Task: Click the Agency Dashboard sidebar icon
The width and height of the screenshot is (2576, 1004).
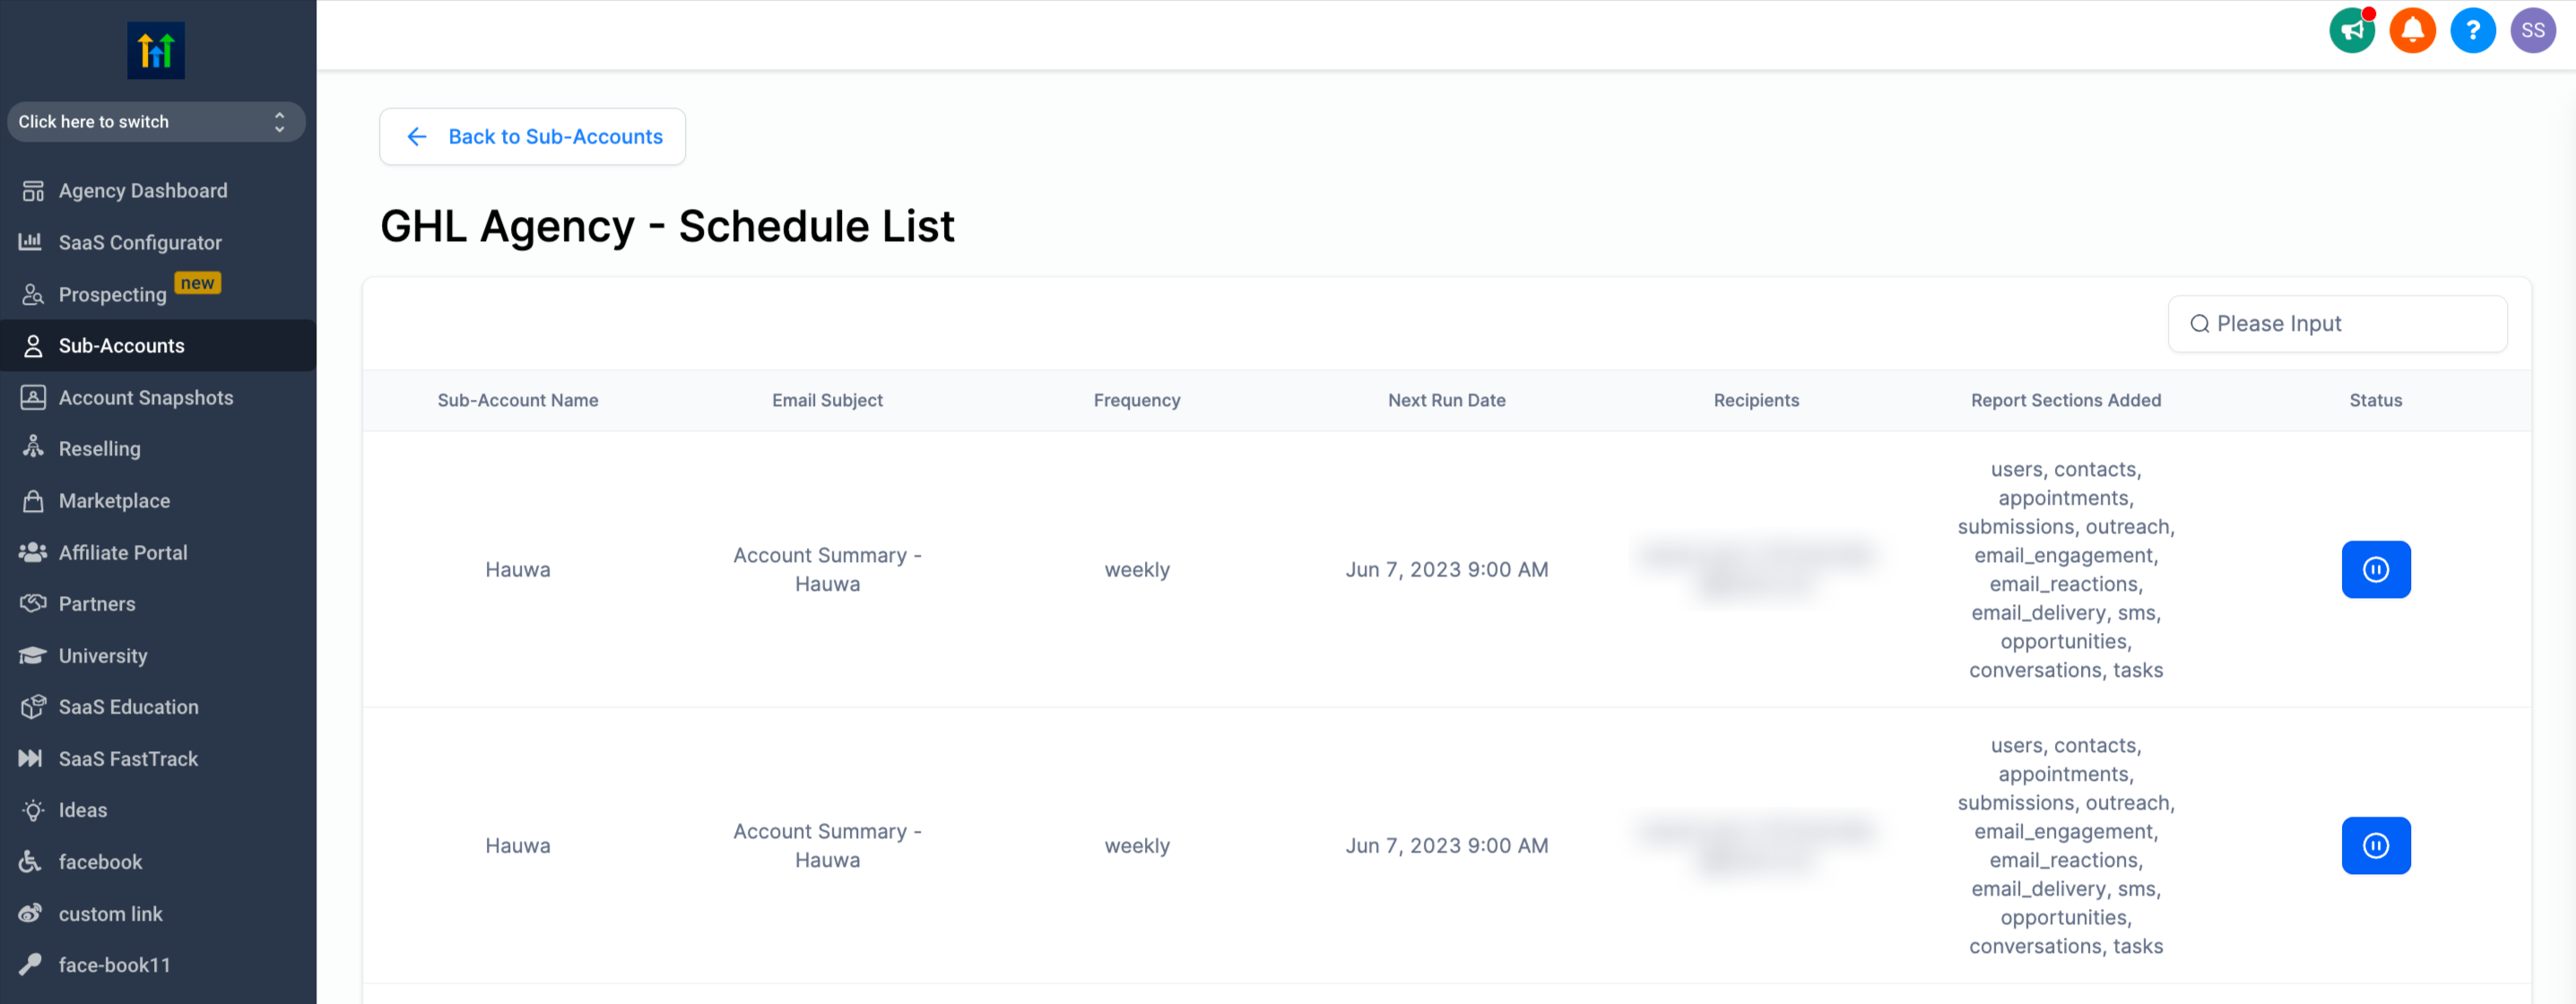Action: (33, 191)
